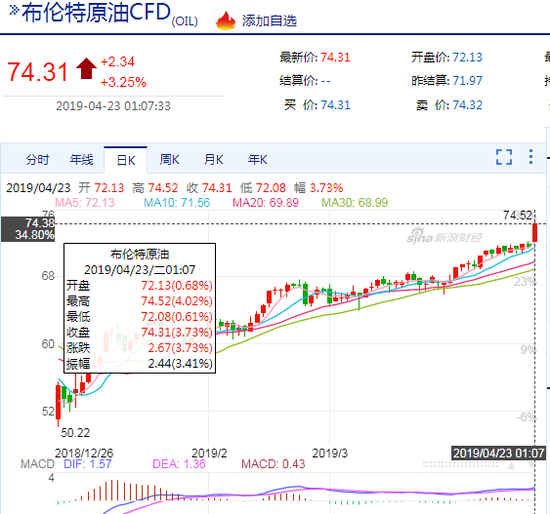Screen dimensions: 550x514
Task: Click the 50.22 low-price marker
Action: coord(75,433)
